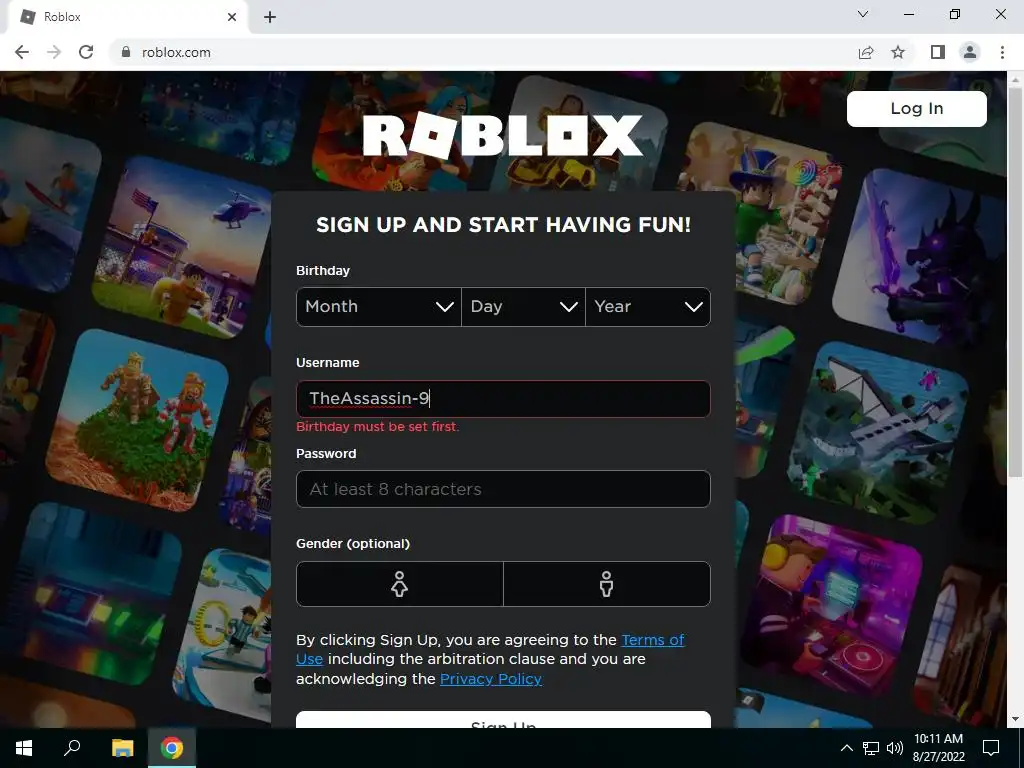Open the taskbar clock and date
Viewport: 1024px width, 768px height.
(938, 748)
